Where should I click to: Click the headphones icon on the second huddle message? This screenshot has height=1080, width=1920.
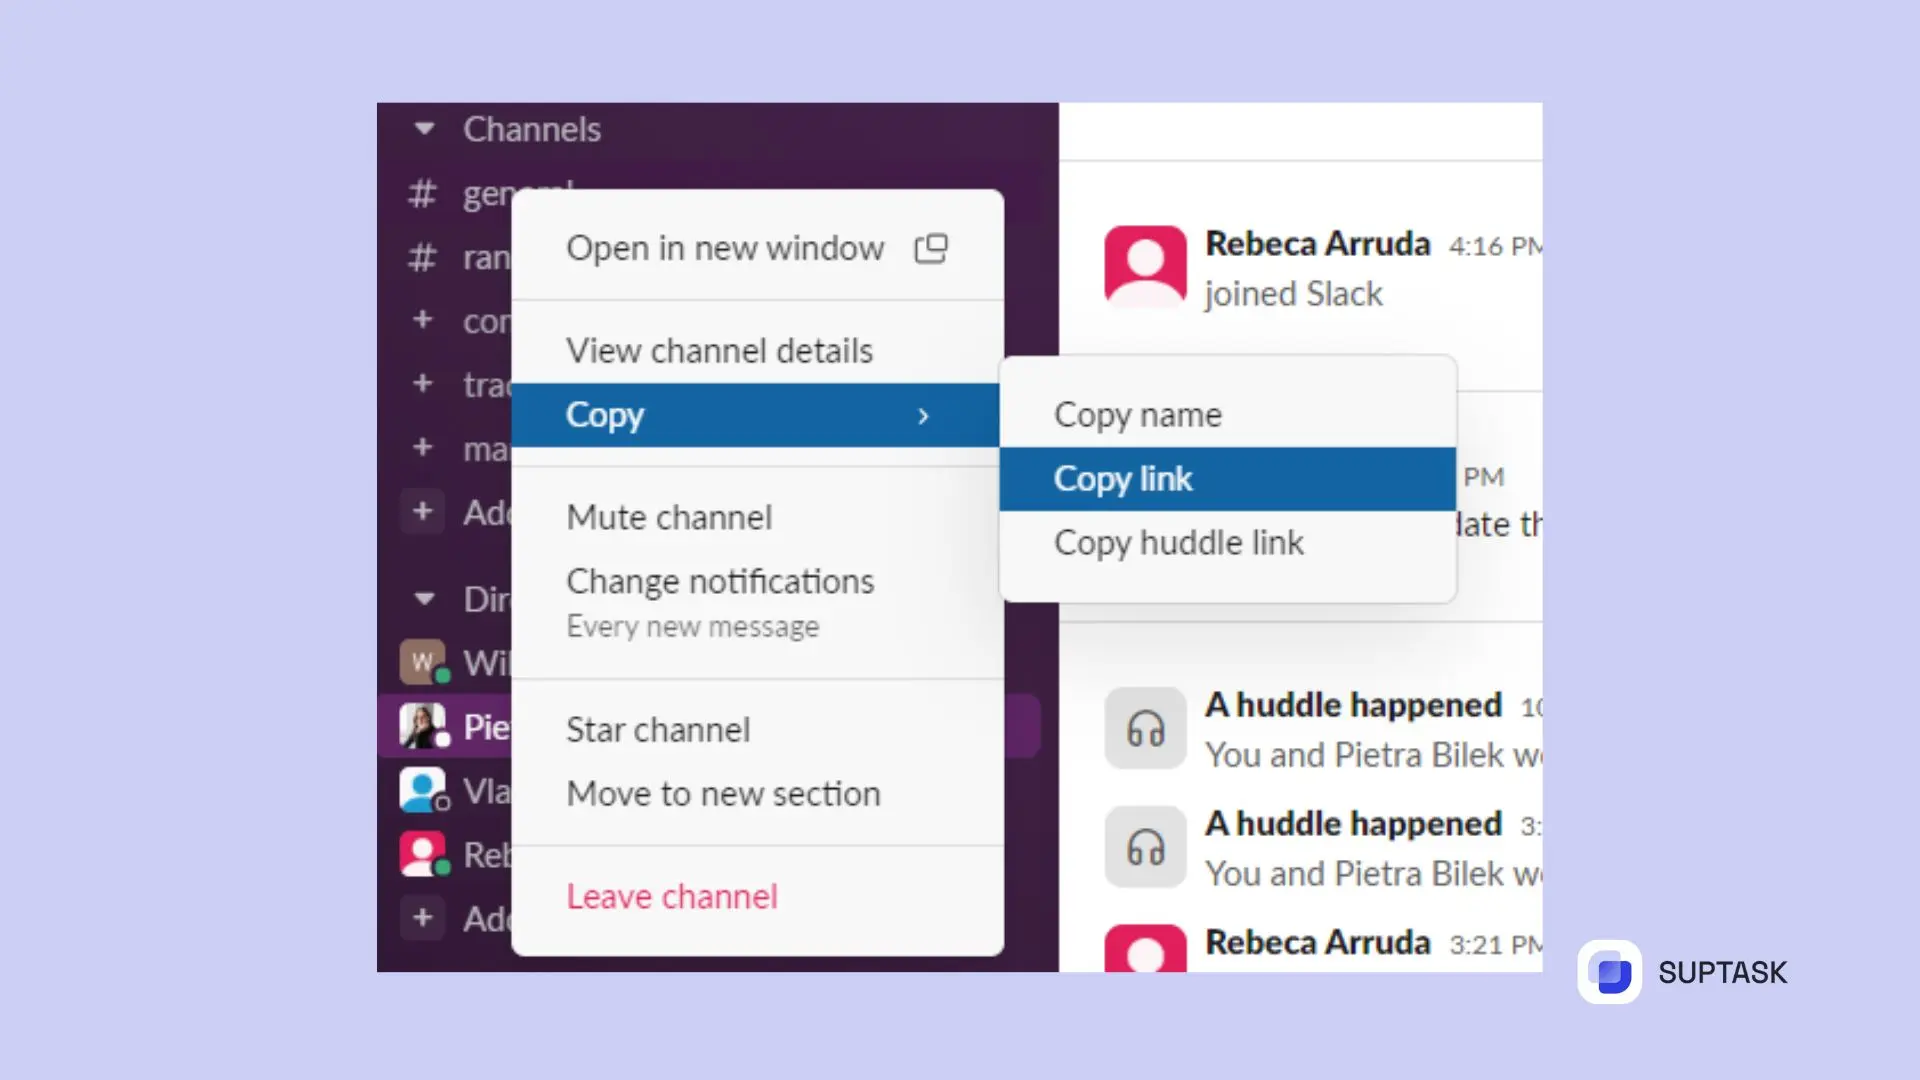click(x=1145, y=847)
